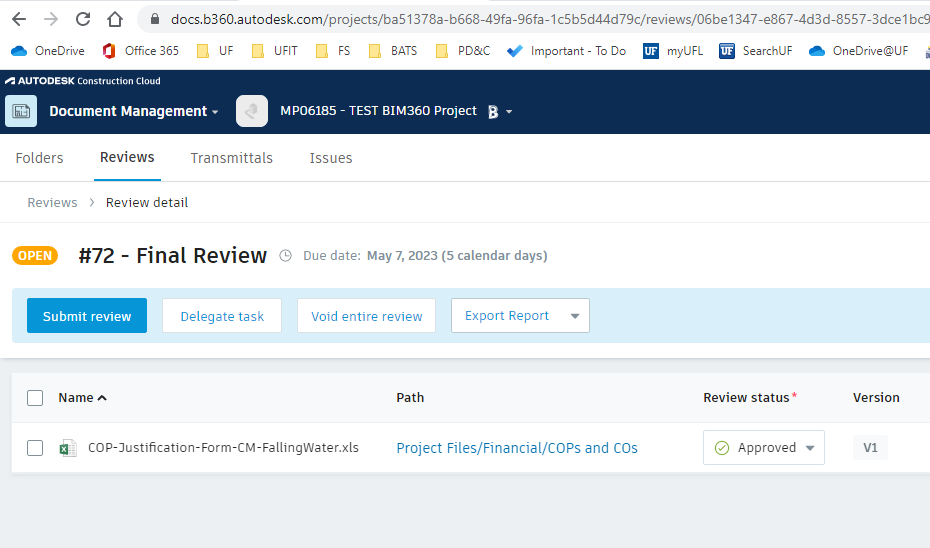The image size is (930, 548).
Task: Open Project Files/Financial/COPs and COs path link
Action: [x=517, y=448]
